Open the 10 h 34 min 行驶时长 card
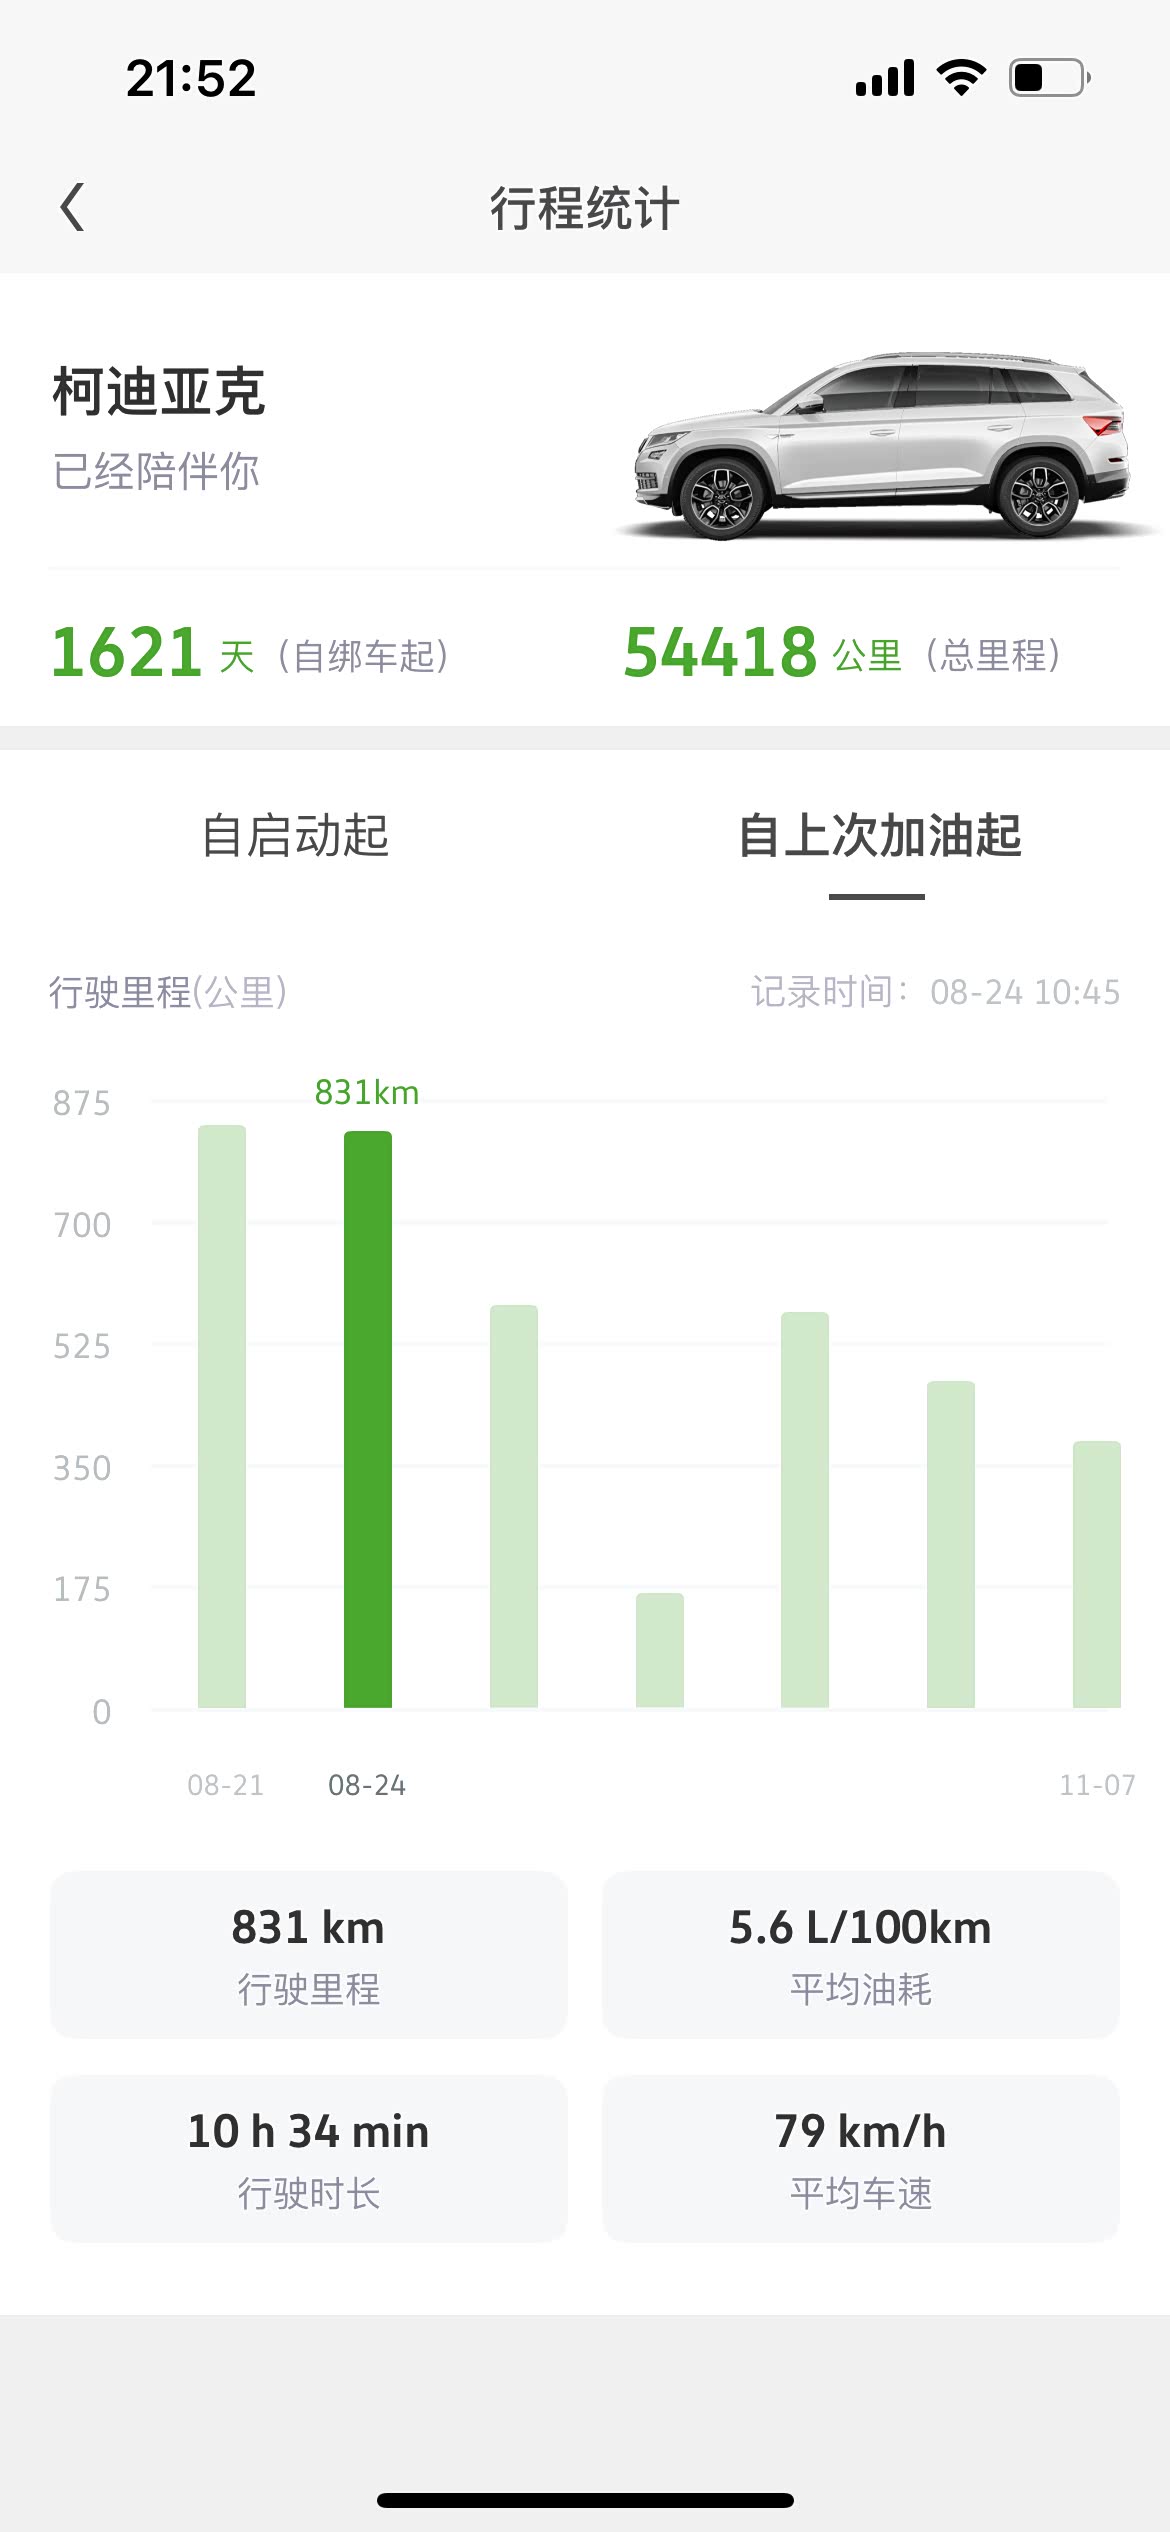This screenshot has height=2532, width=1170. (309, 2158)
